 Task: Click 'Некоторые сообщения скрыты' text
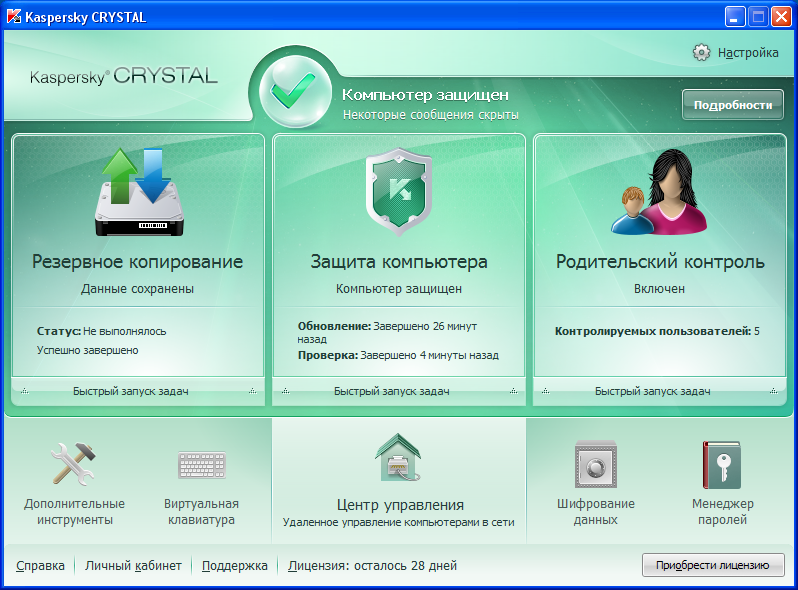[x=431, y=115]
